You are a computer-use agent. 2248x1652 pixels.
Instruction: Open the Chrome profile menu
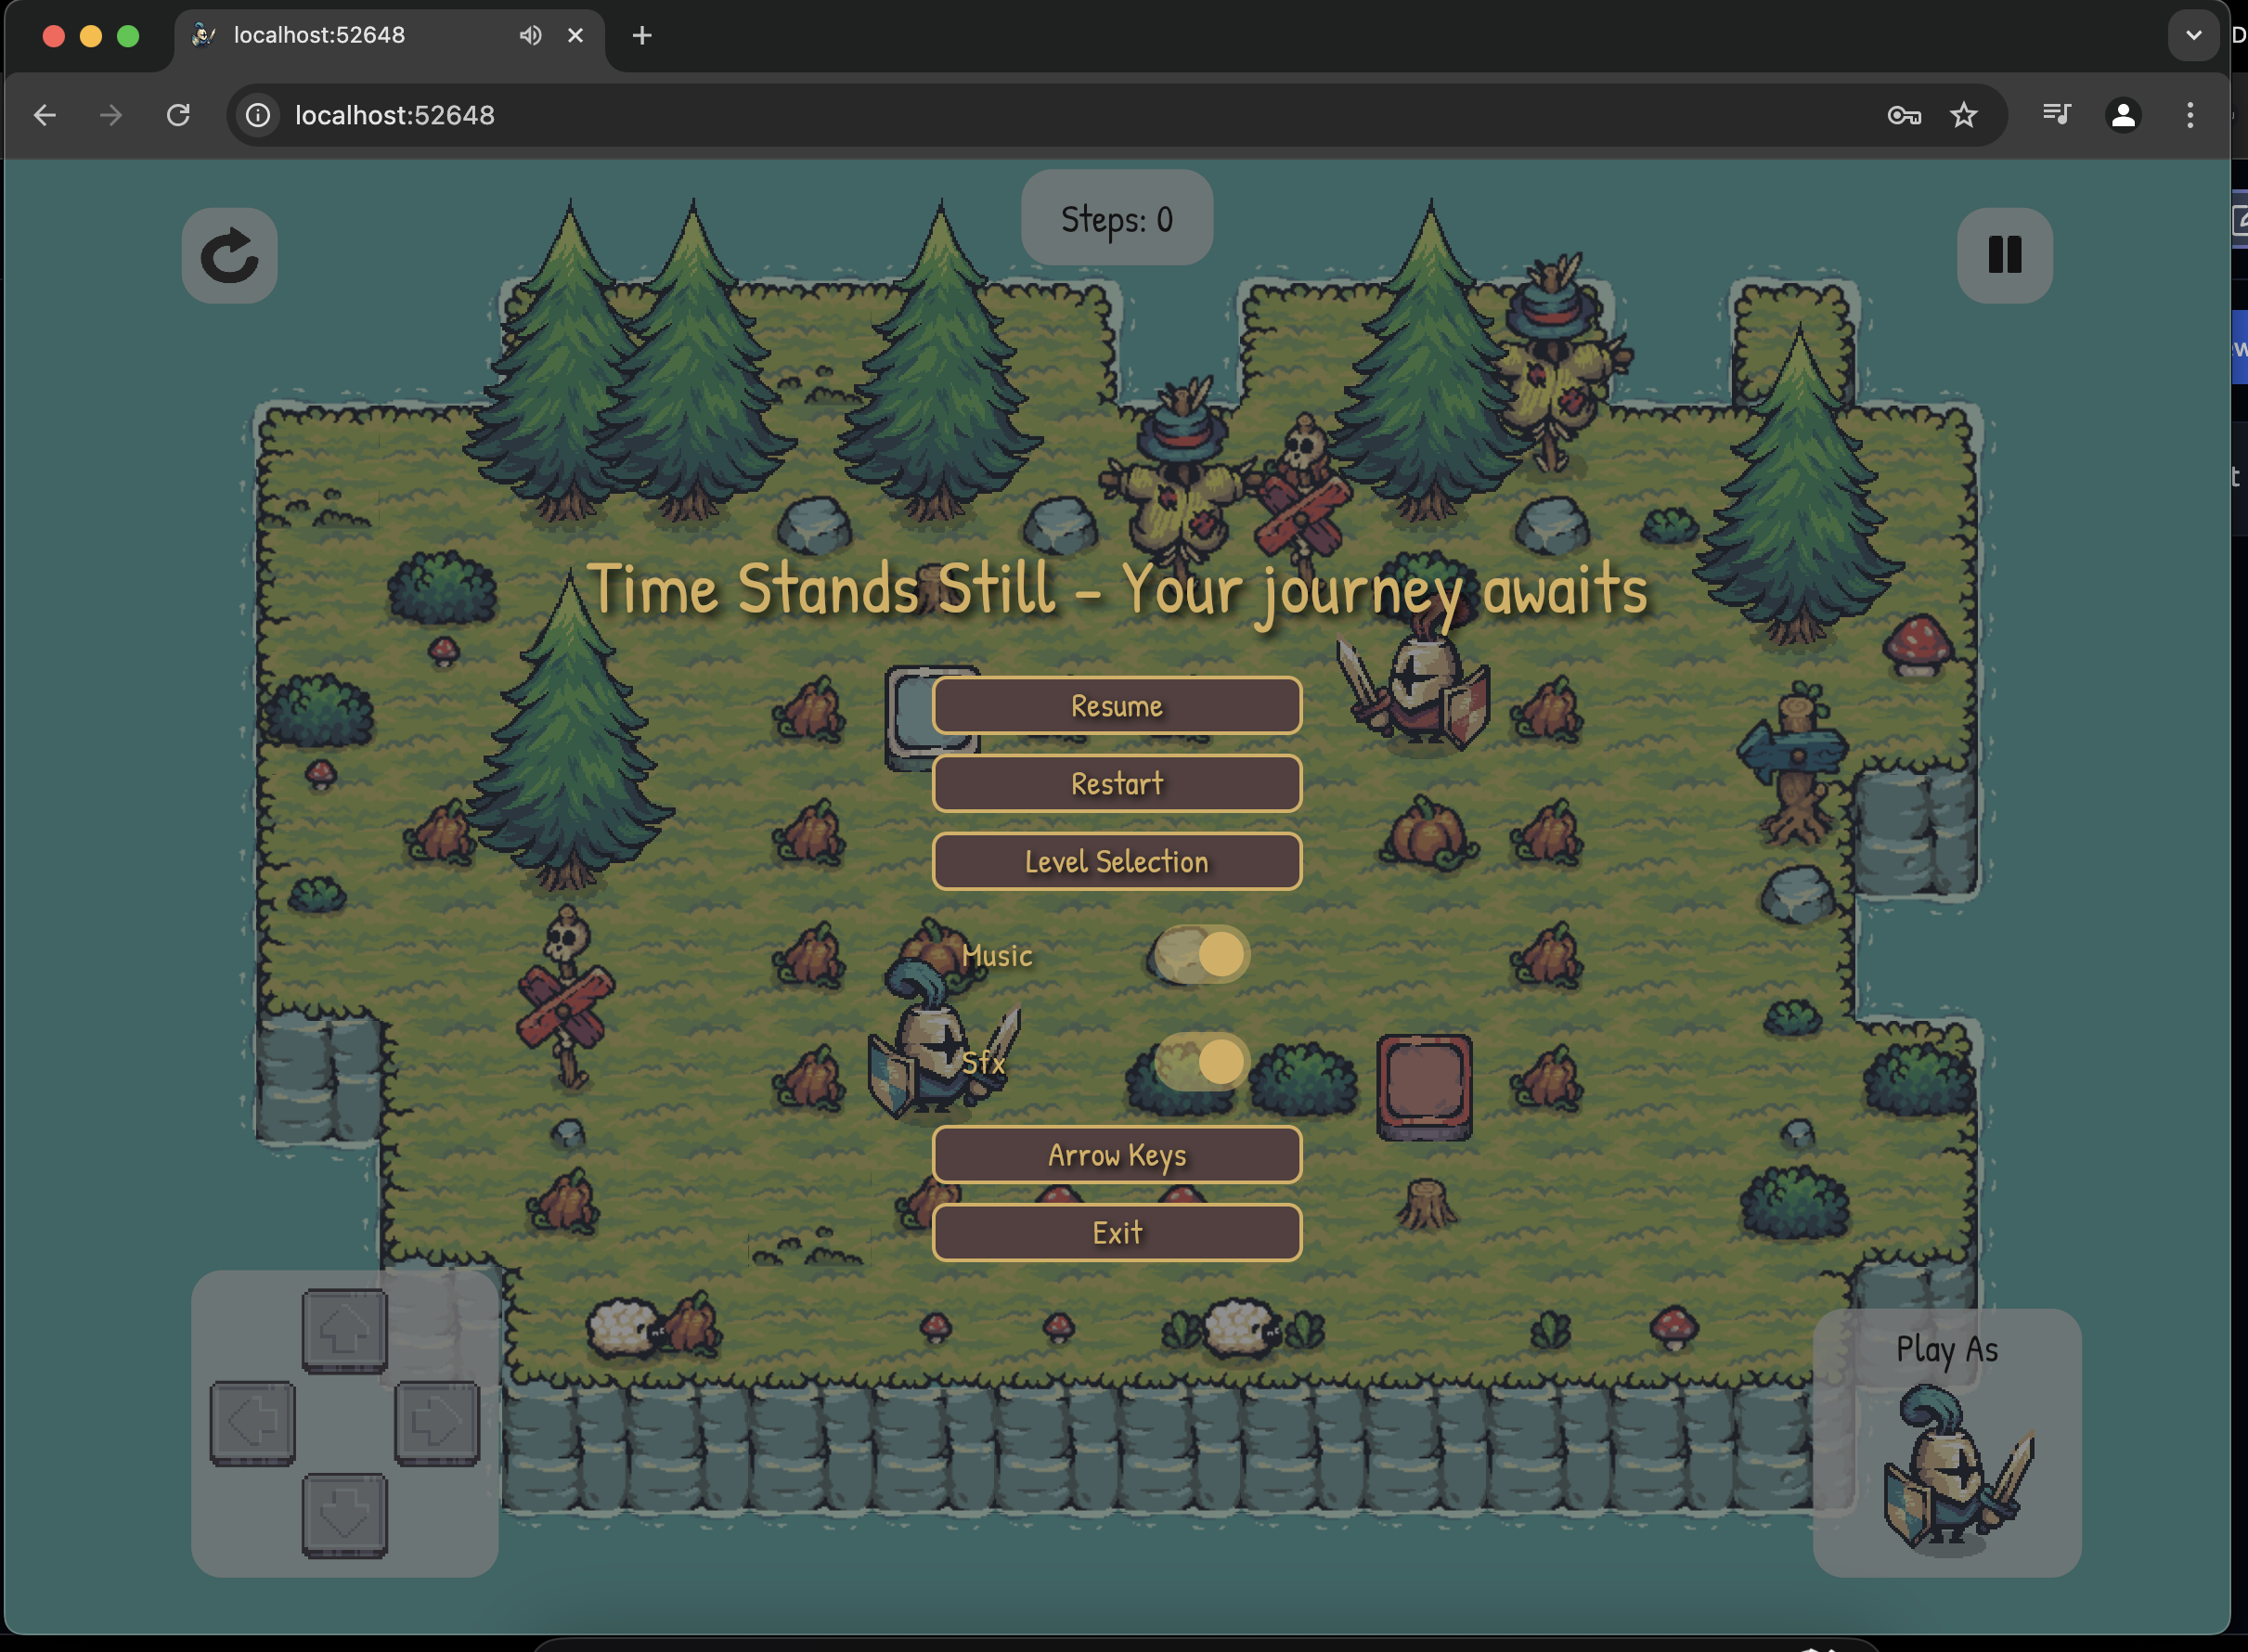[2122, 116]
